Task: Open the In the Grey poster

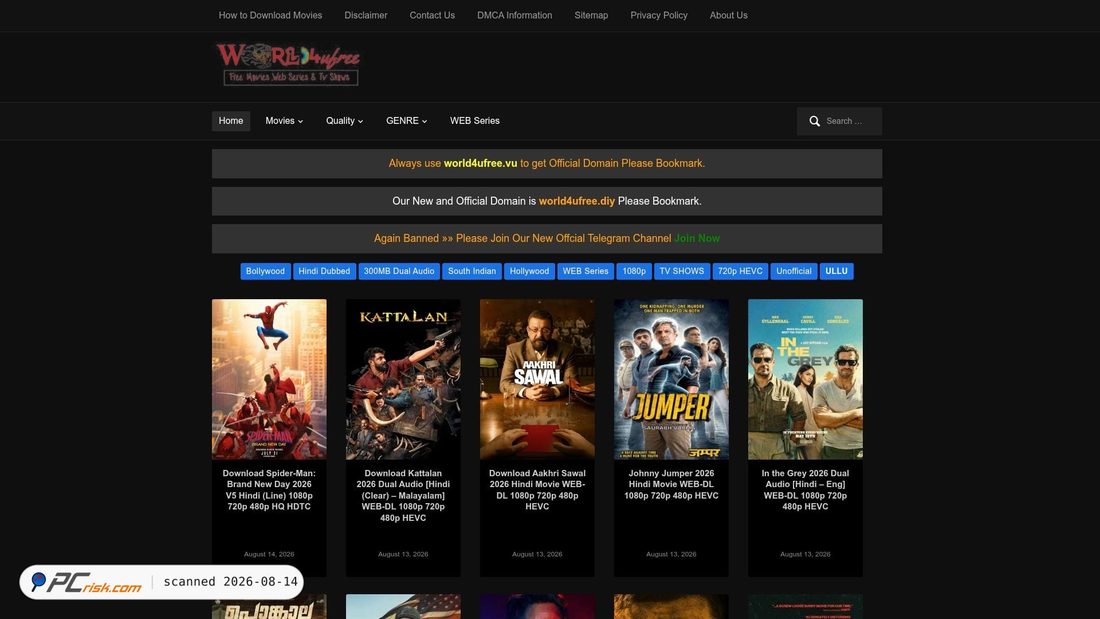Action: click(805, 380)
